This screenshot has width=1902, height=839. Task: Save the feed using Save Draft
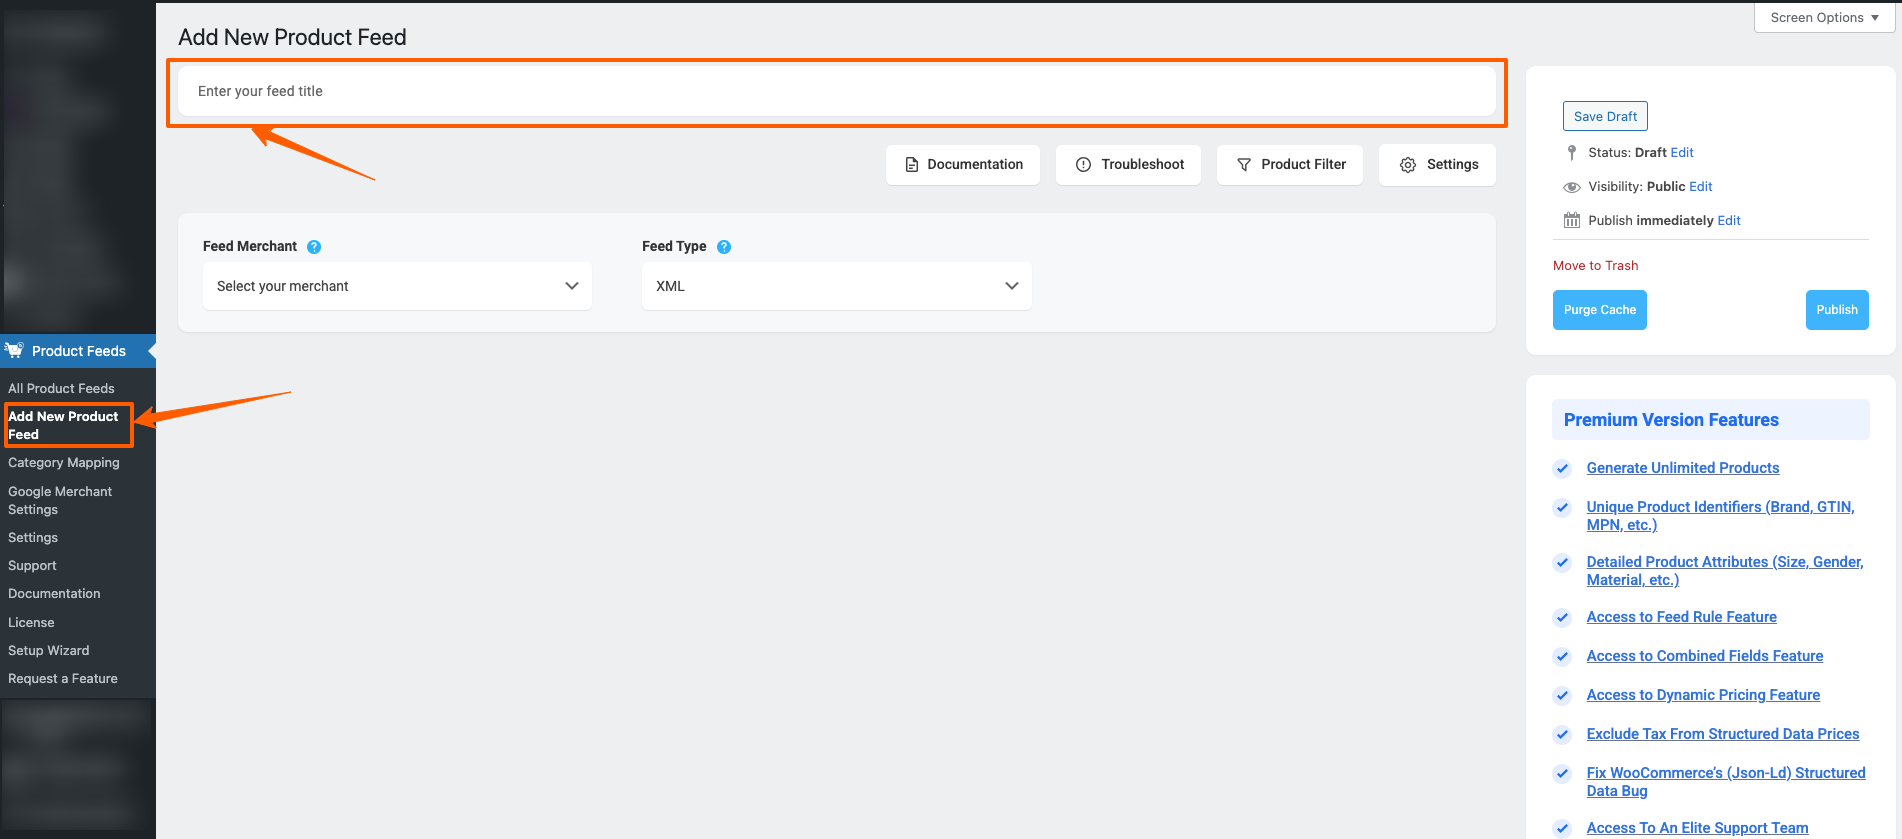coord(1604,117)
